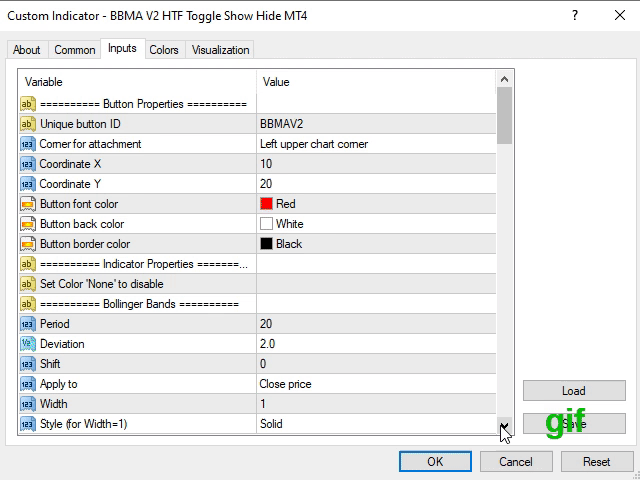The image size is (640, 480).
Task: Switch to the Colors tab
Action: click(164, 50)
